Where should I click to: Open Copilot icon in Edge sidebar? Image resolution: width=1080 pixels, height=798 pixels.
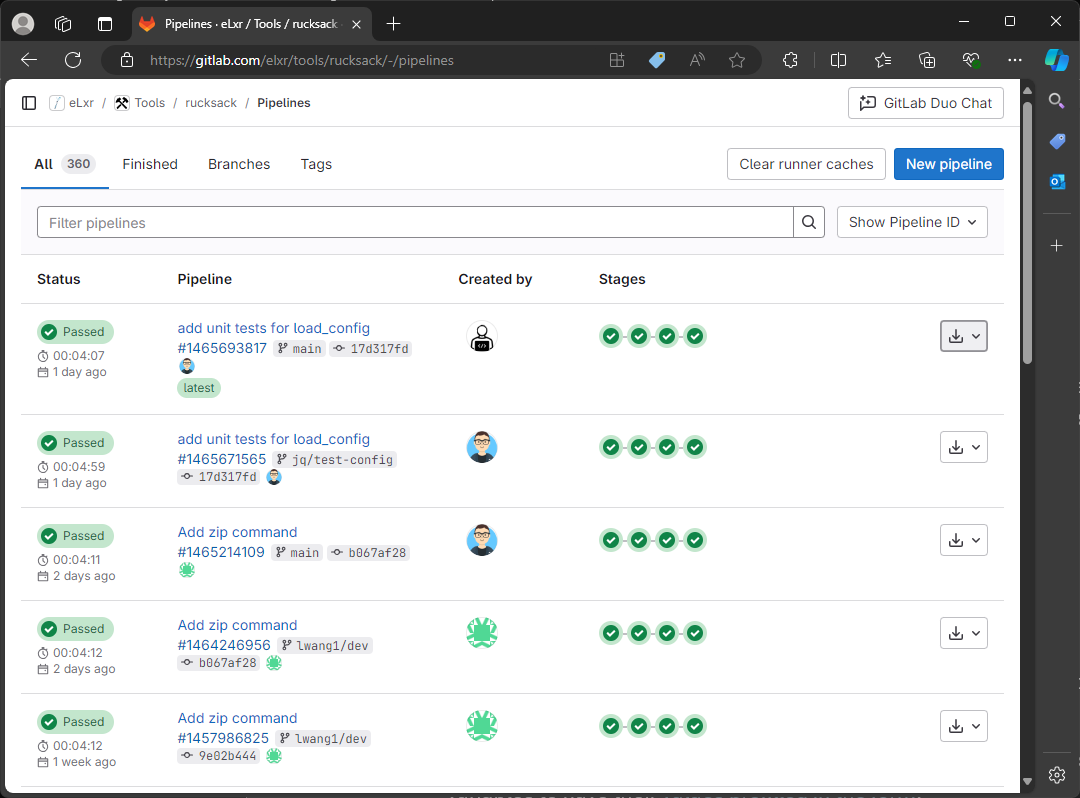[1056, 59]
